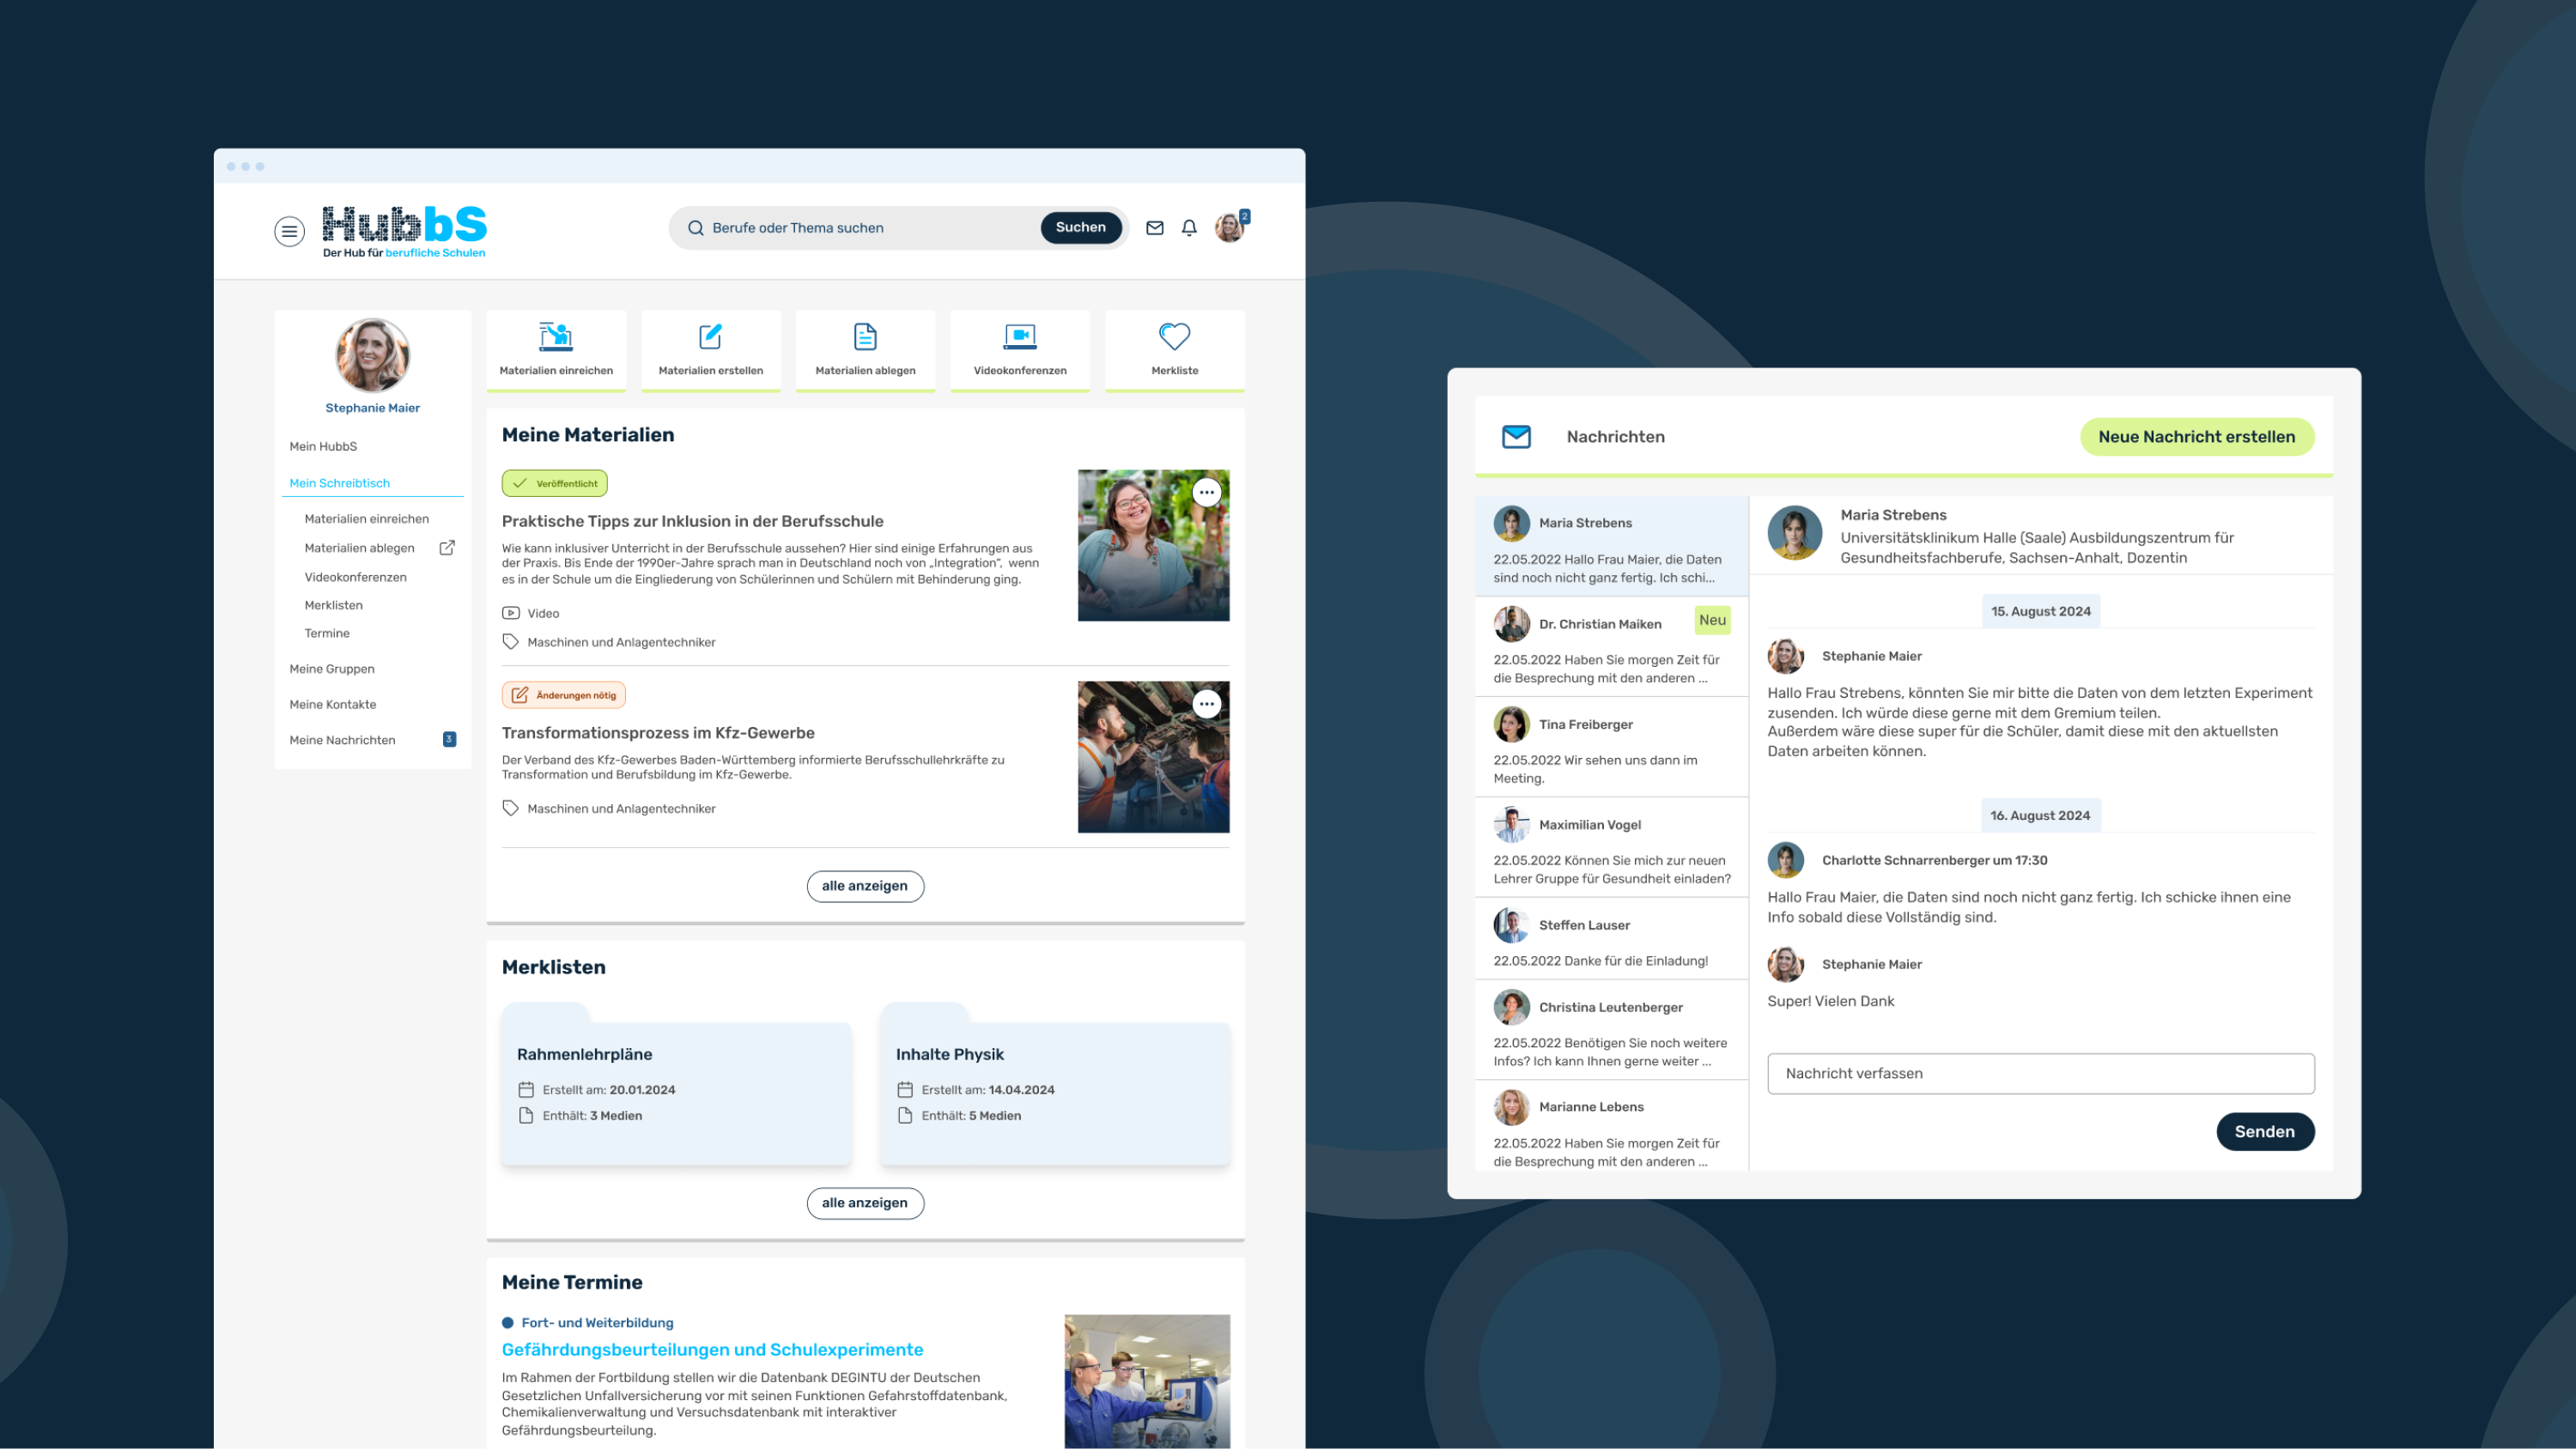Select the Merkliste heart icon
The height and width of the screenshot is (1449, 2576).
[1174, 337]
